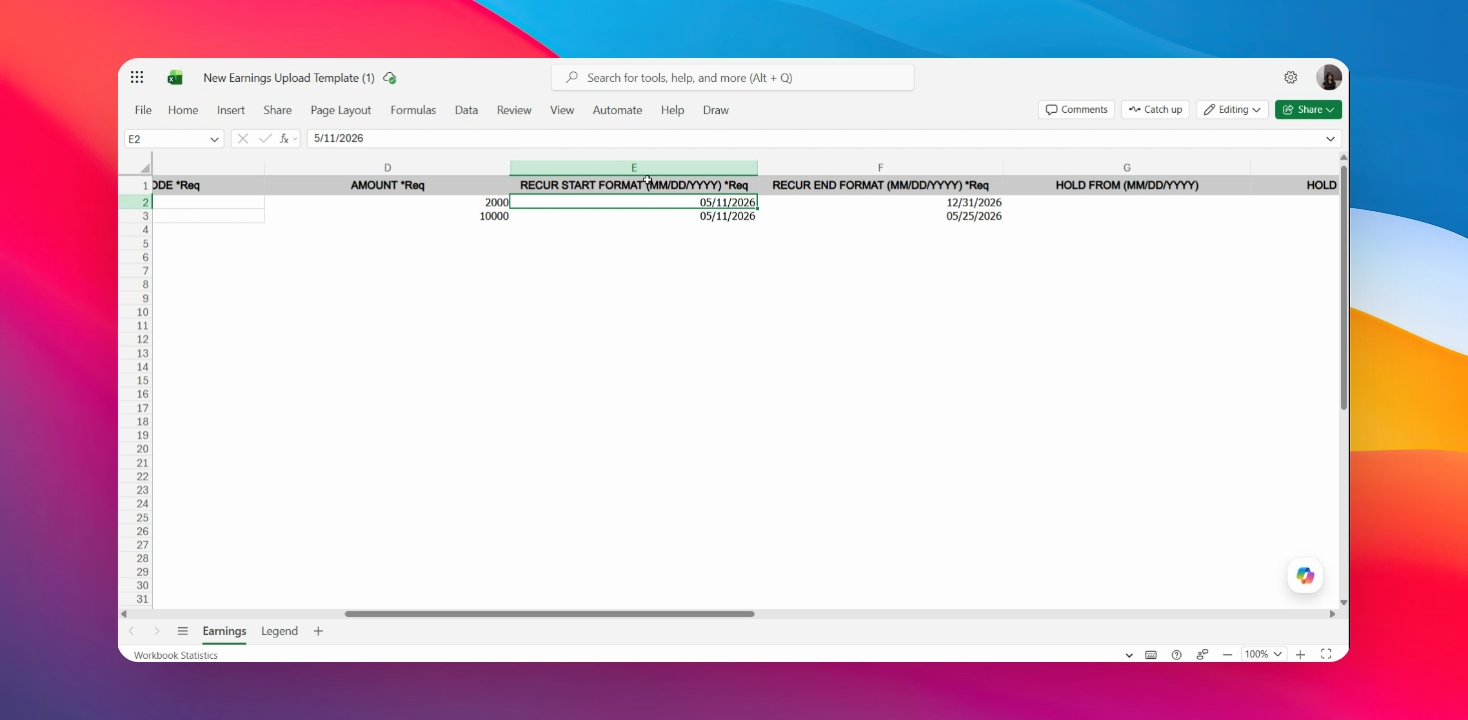
Task: Expand the Name Box dropdown
Action: point(214,139)
